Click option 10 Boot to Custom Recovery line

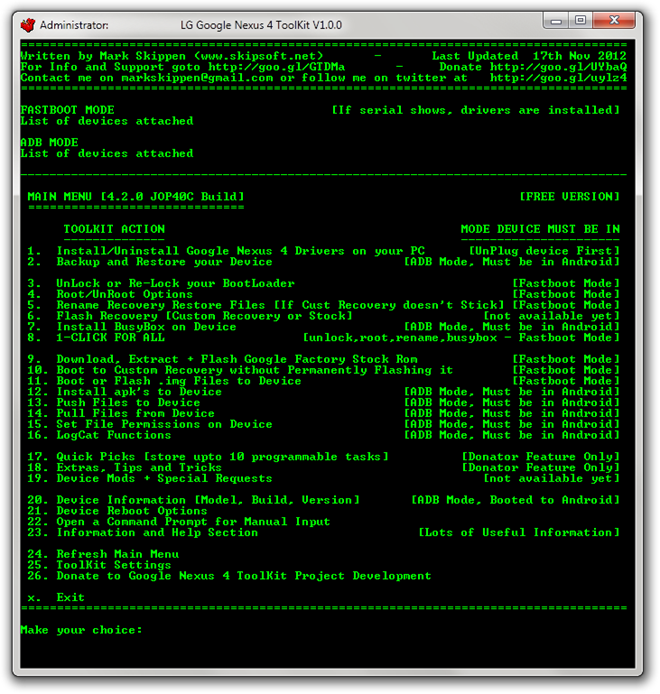pyautogui.click(x=240, y=370)
